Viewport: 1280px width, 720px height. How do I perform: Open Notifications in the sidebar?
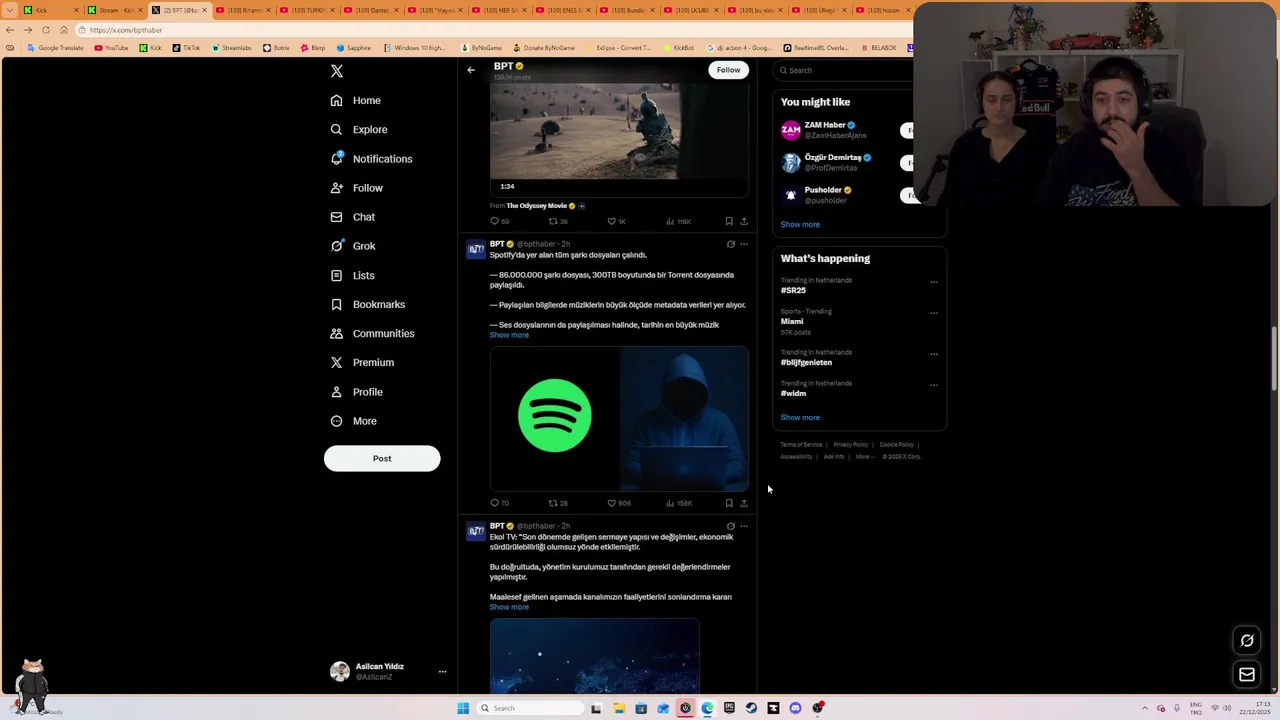[371, 159]
